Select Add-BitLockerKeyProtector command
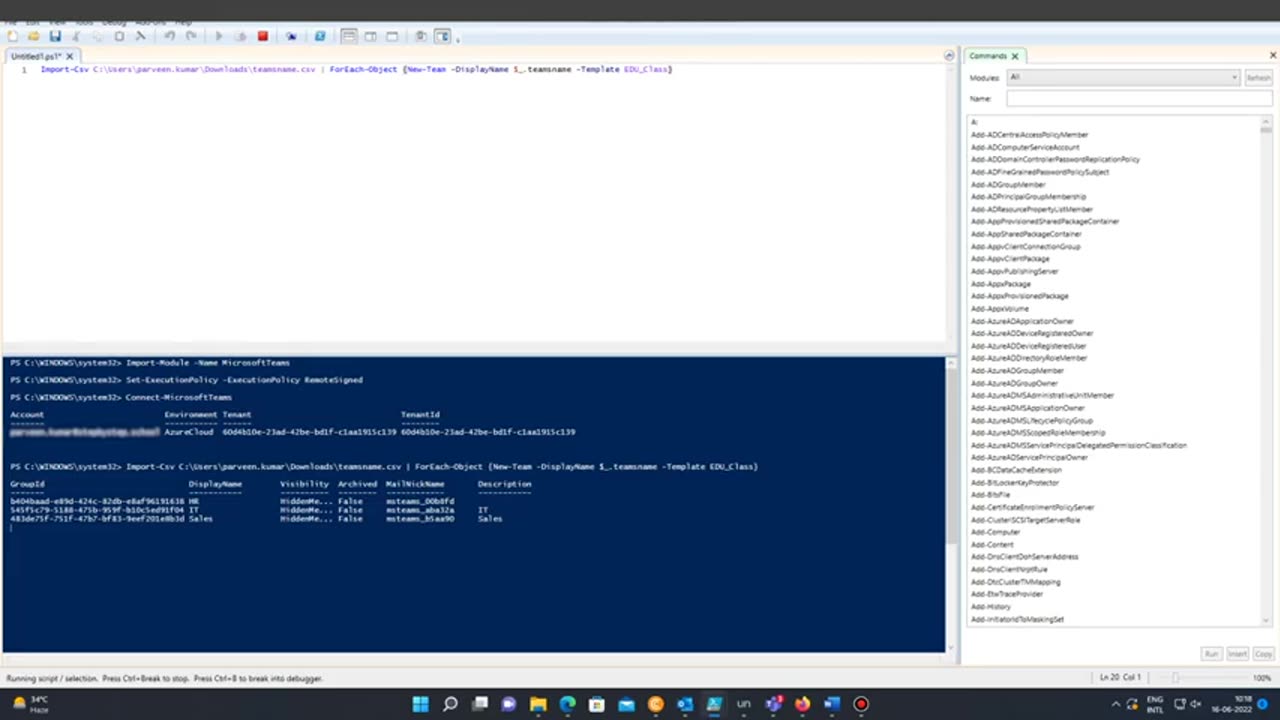This screenshot has height=720, width=1280. [x=1014, y=483]
